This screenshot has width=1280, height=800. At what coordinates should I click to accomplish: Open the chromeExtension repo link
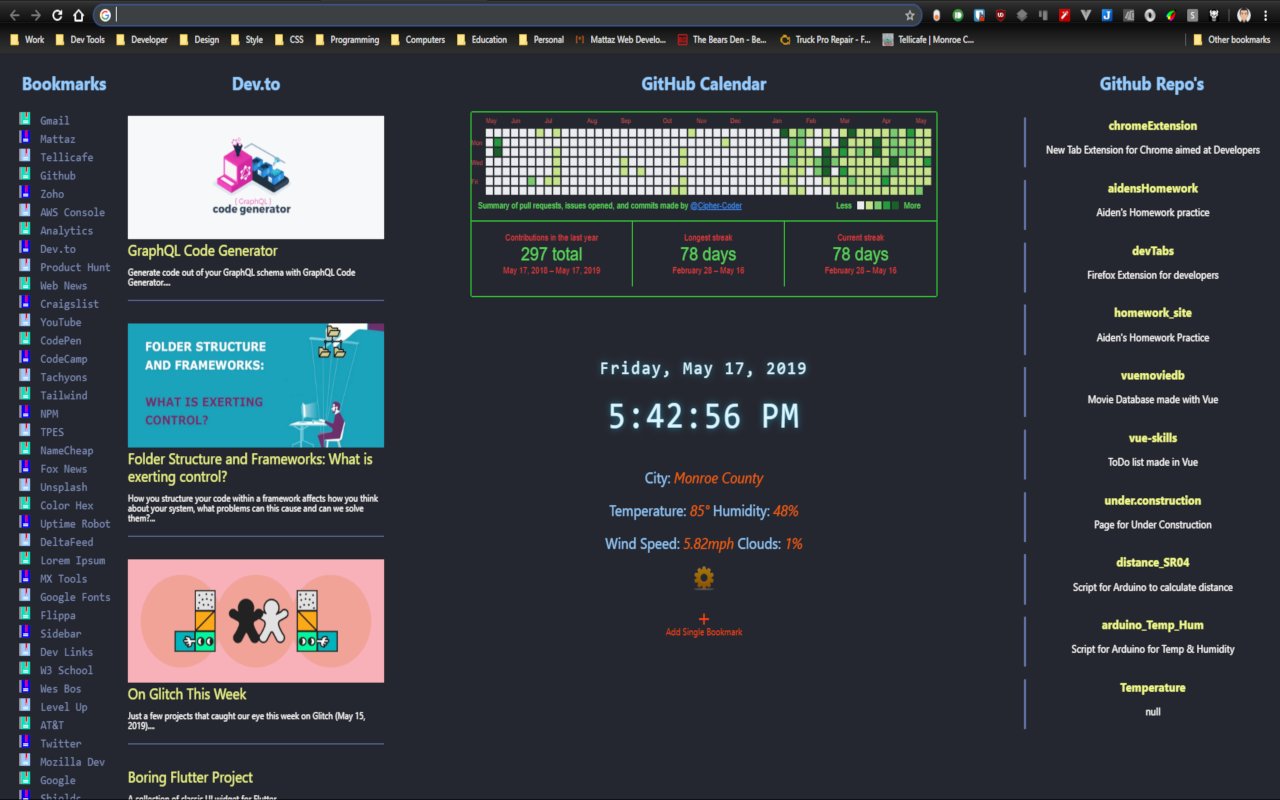[1153, 126]
